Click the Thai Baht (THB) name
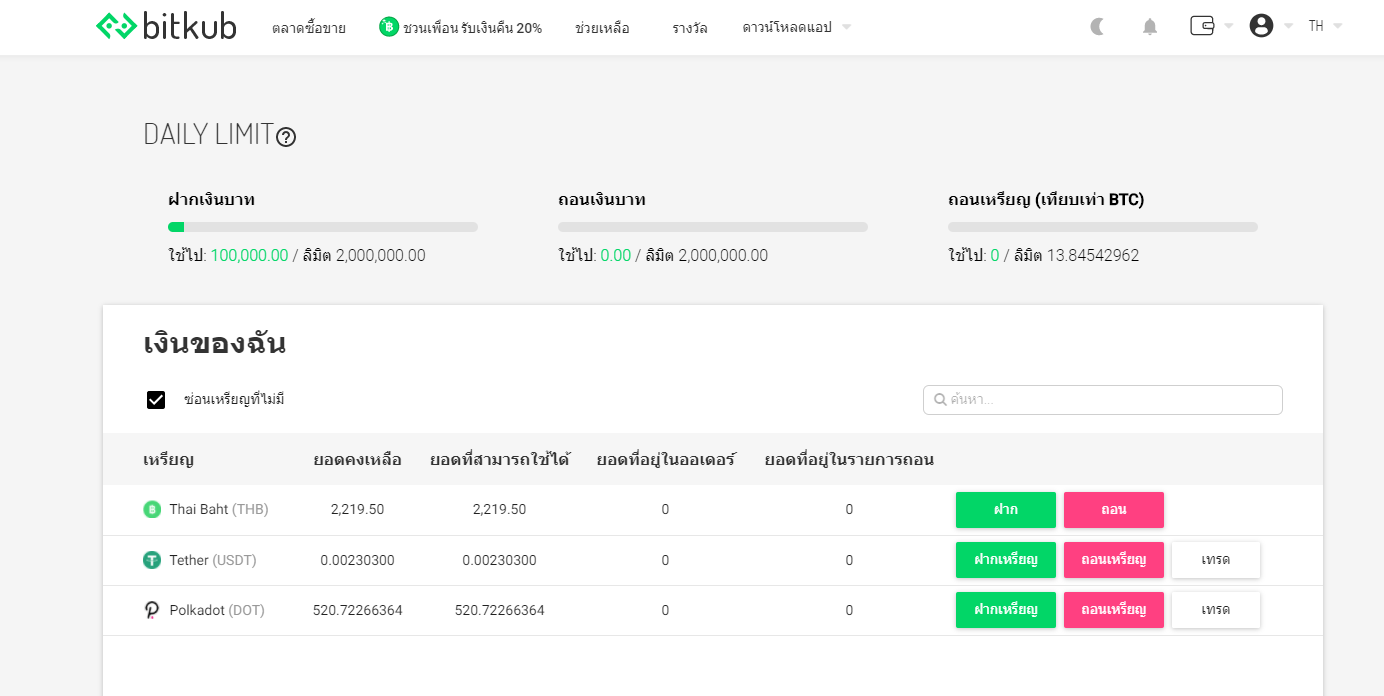The height and width of the screenshot is (696, 1384). click(x=219, y=510)
